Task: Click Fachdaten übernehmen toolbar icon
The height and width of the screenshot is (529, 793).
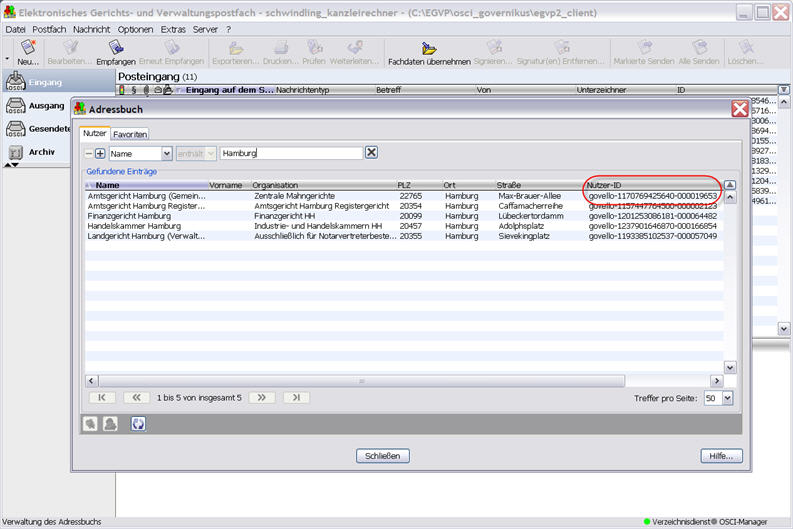Action: click(x=428, y=52)
